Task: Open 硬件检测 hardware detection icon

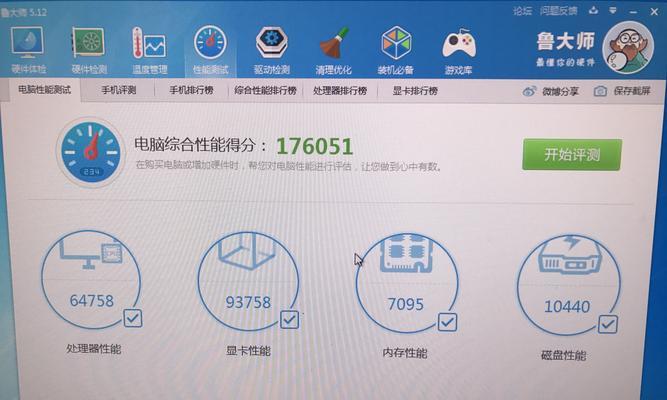Action: tap(88, 43)
